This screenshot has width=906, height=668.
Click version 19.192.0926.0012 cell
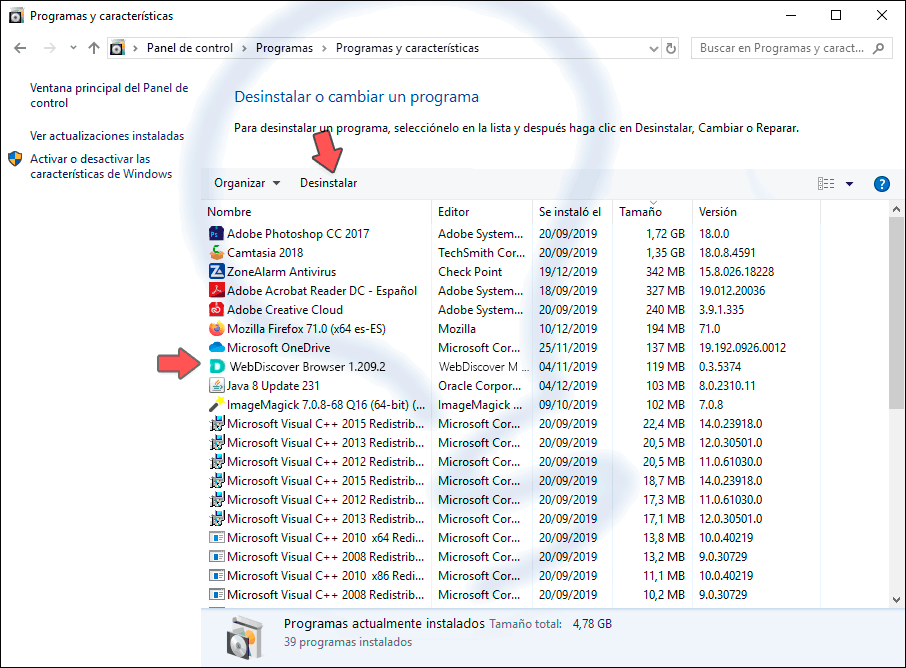point(742,348)
